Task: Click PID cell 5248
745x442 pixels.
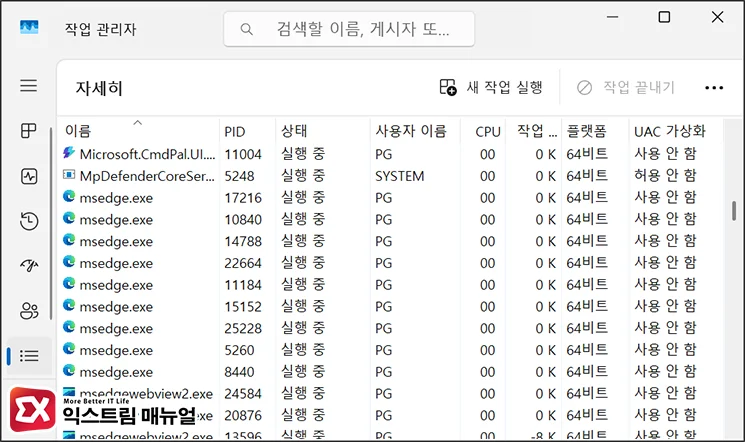Action: [239, 176]
